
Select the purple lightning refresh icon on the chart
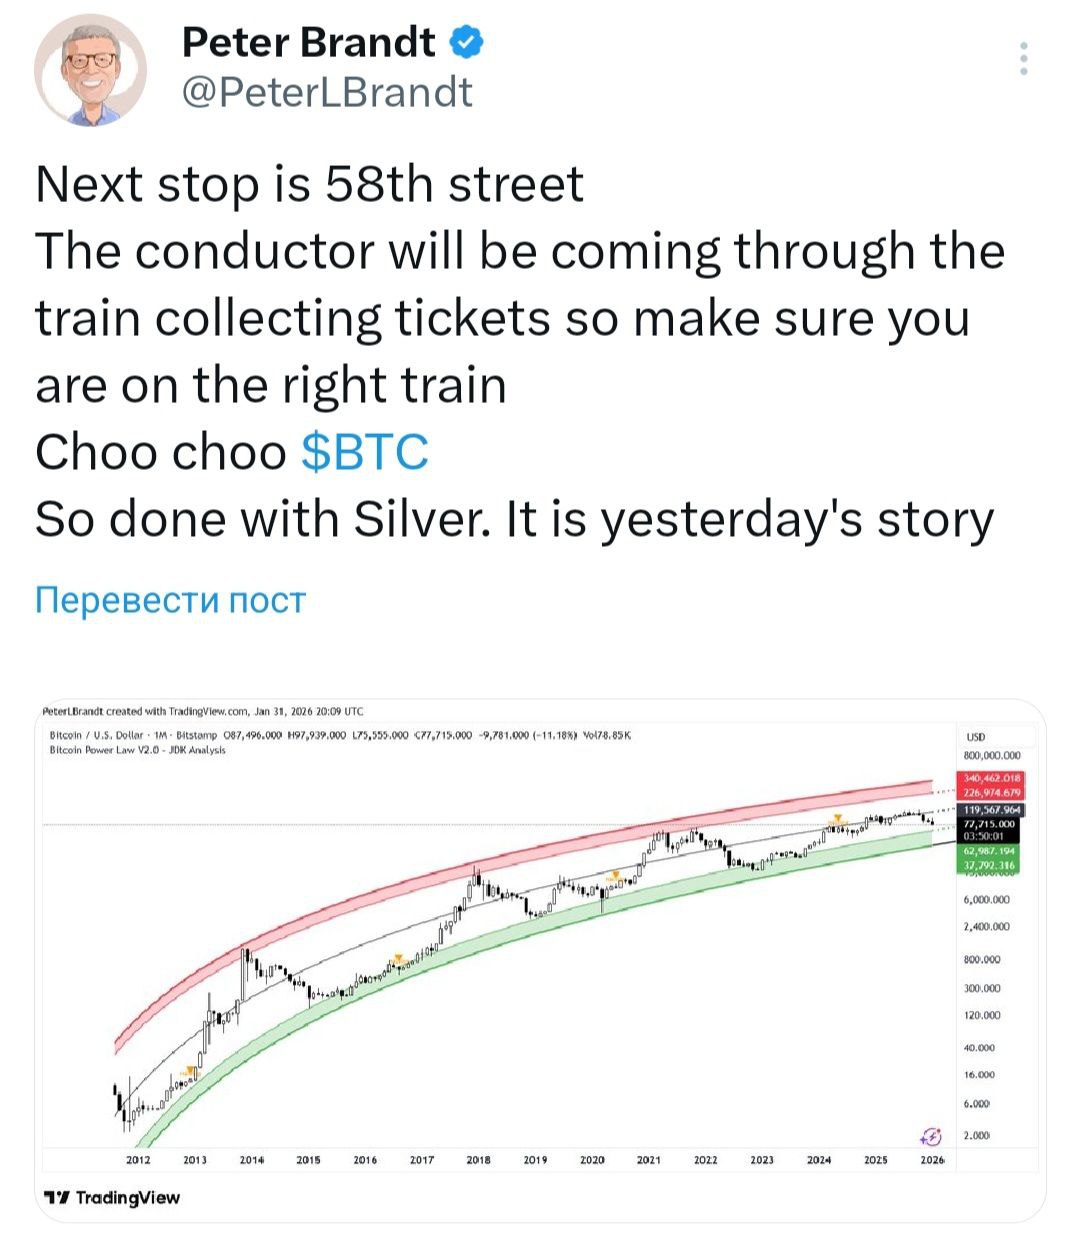(x=933, y=1135)
